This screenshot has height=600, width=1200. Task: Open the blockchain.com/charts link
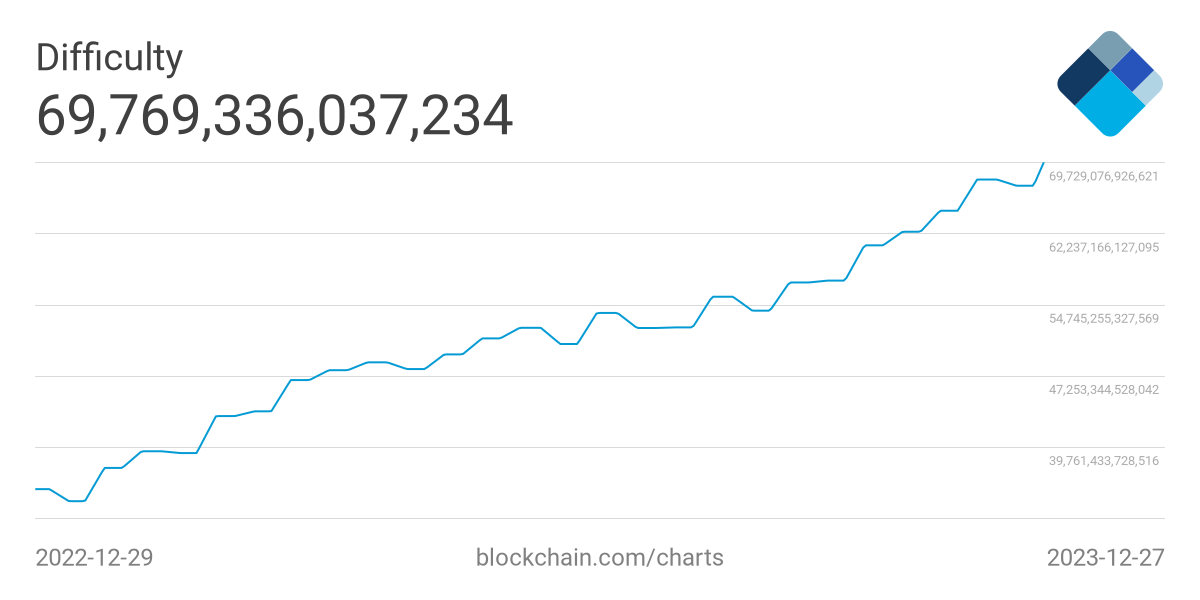[x=599, y=557]
